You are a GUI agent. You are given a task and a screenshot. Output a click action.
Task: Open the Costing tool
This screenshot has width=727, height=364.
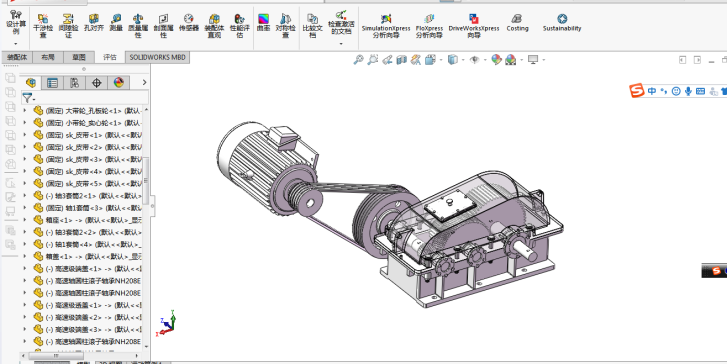[517, 22]
